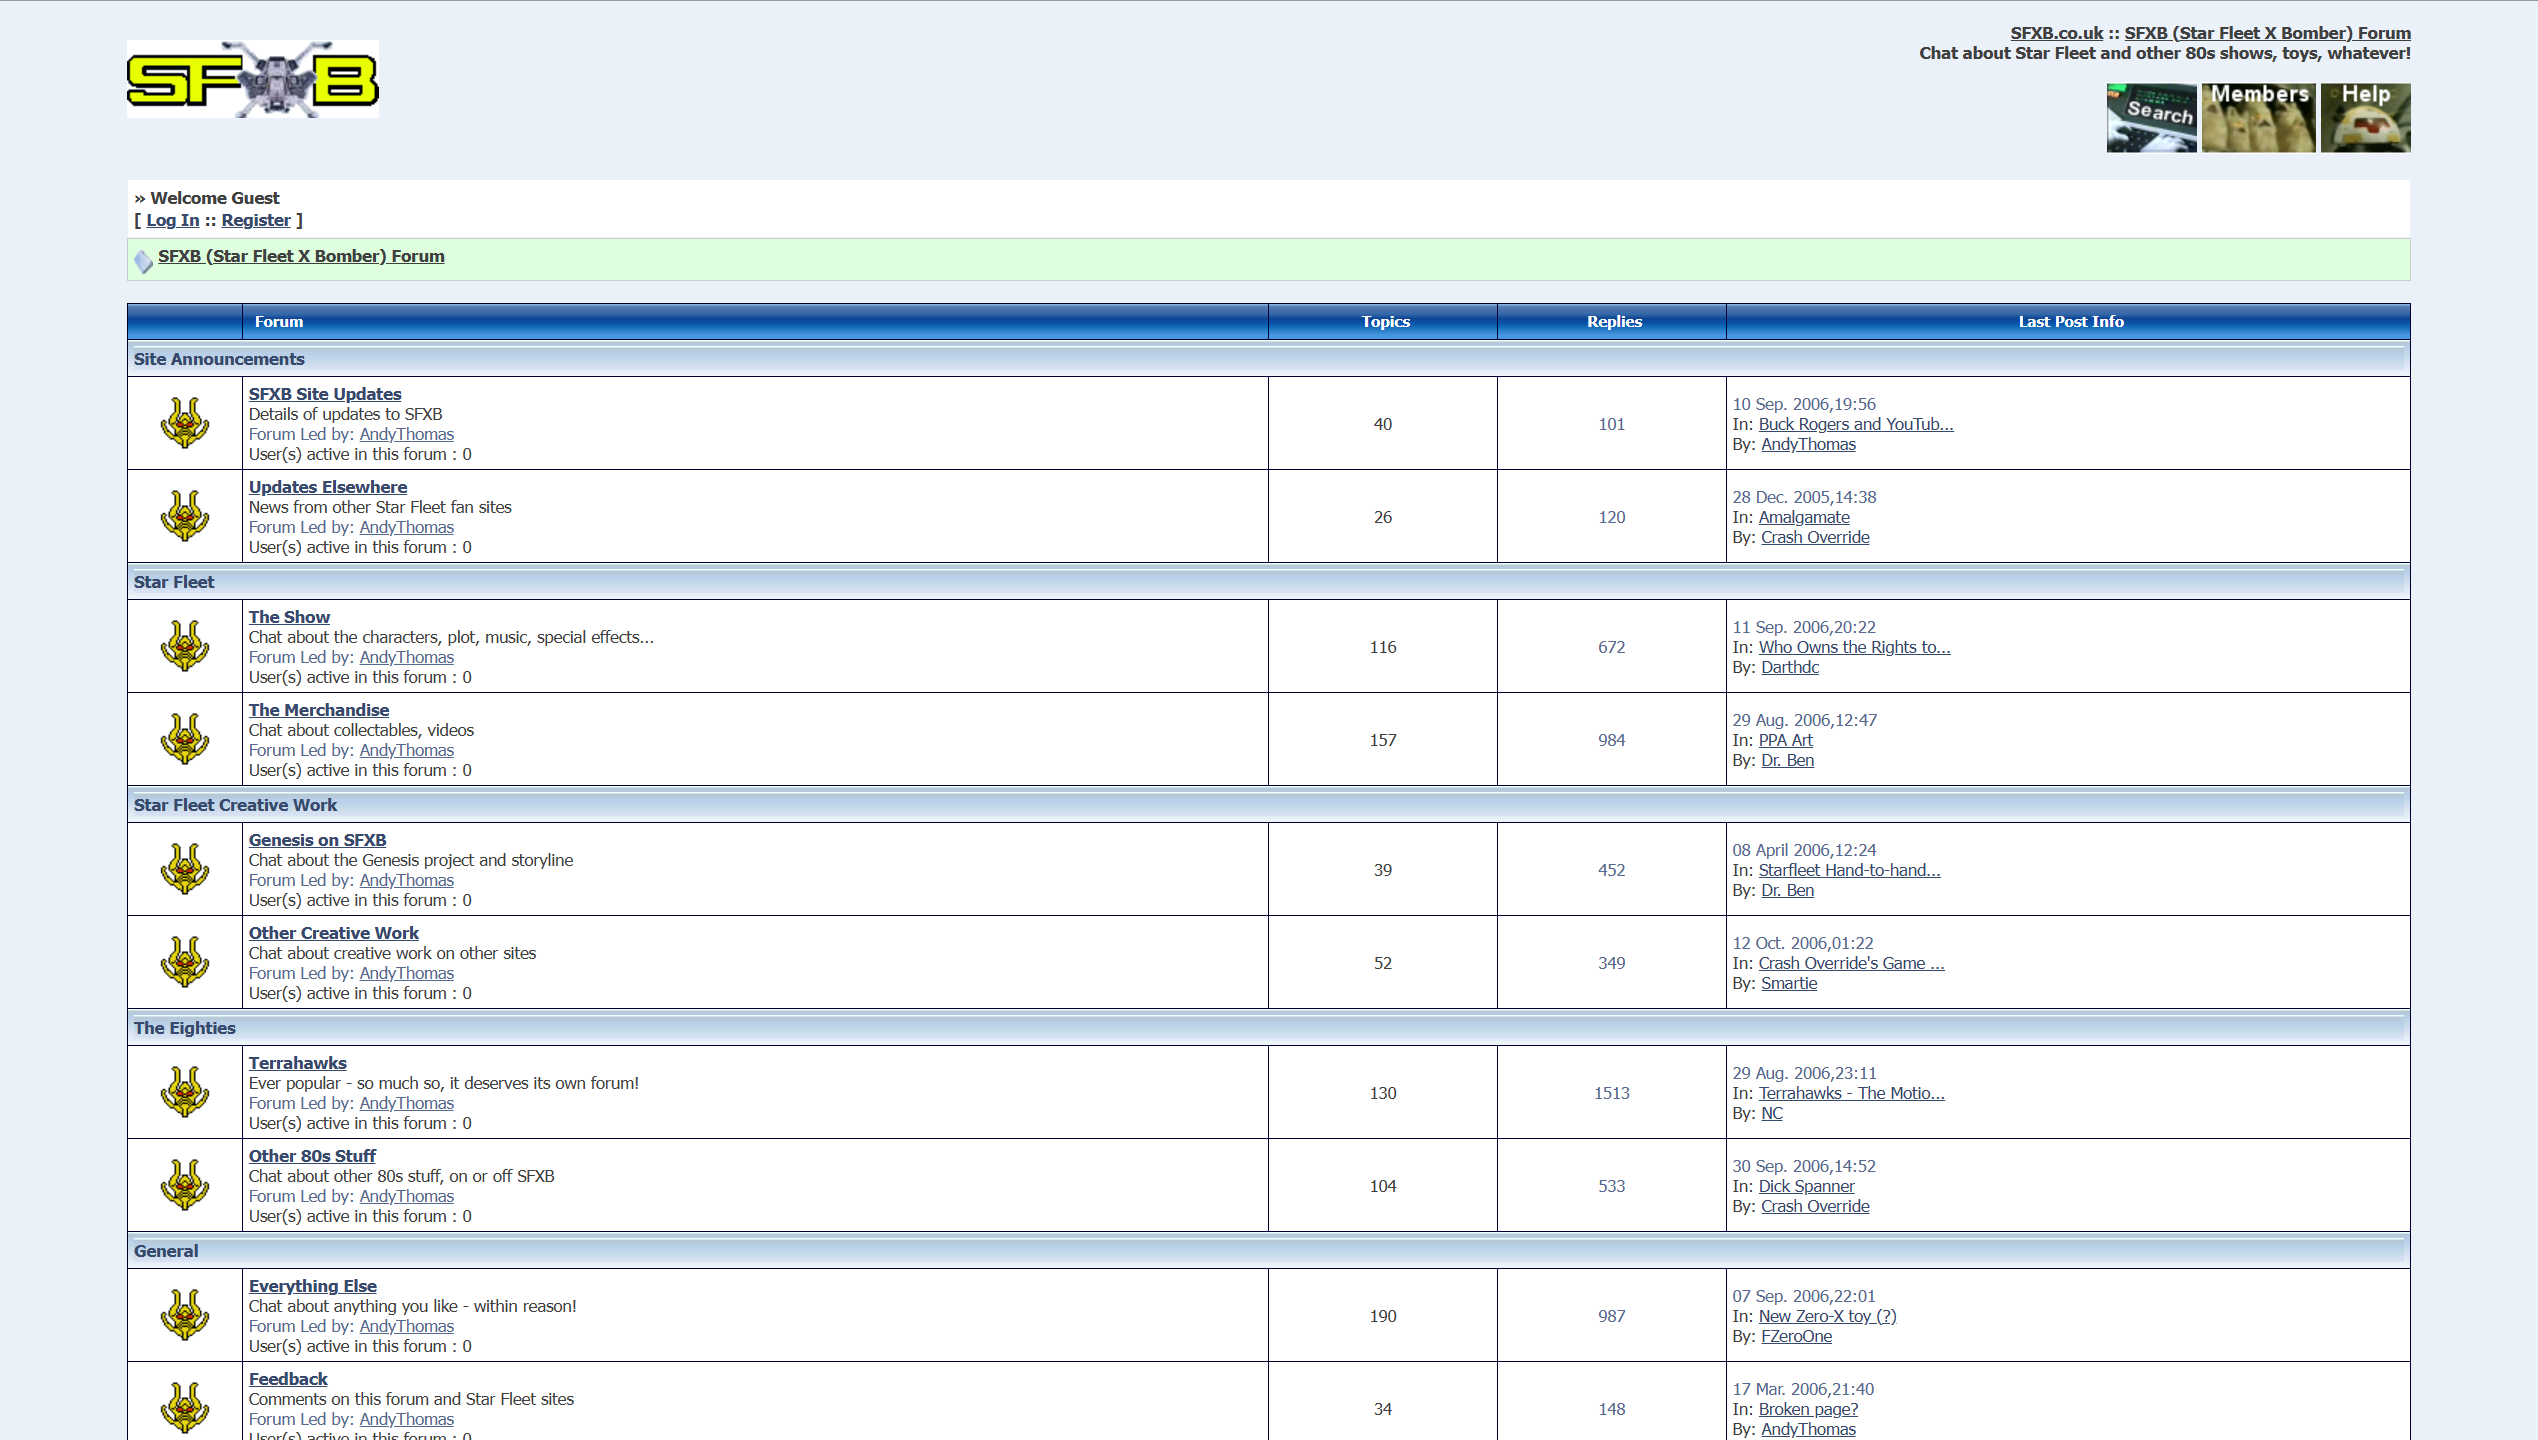Screen dimensions: 2538x1440
Task: Open last post 'Who Owns the Rights to...'
Action: pyautogui.click(x=1855, y=647)
